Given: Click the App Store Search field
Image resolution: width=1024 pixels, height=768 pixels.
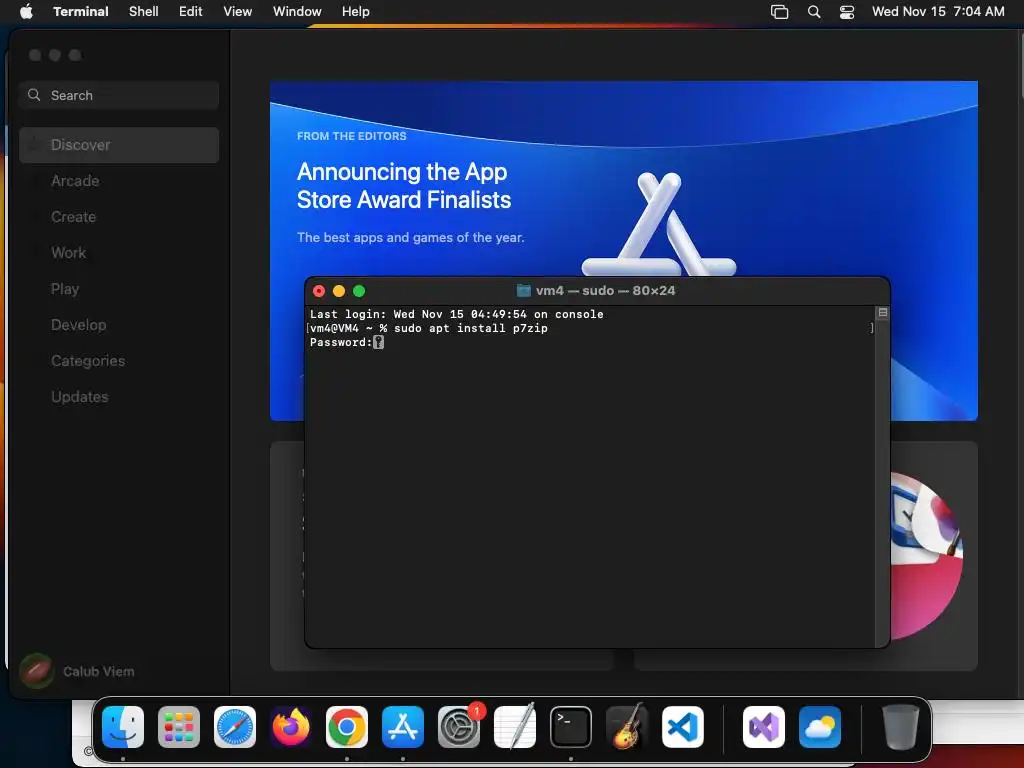Looking at the screenshot, I should [119, 95].
